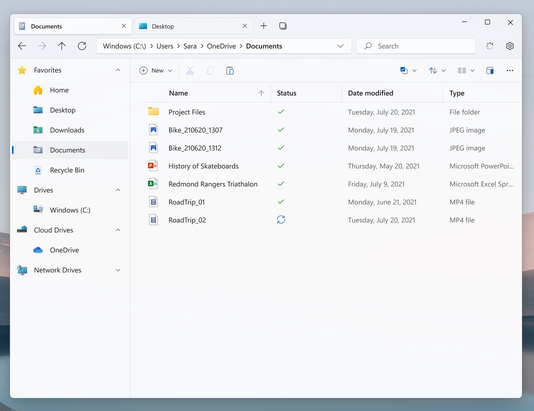This screenshot has width=534, height=411.
Task: Click the video icon of RoadTrip_01
Action: coord(153,202)
